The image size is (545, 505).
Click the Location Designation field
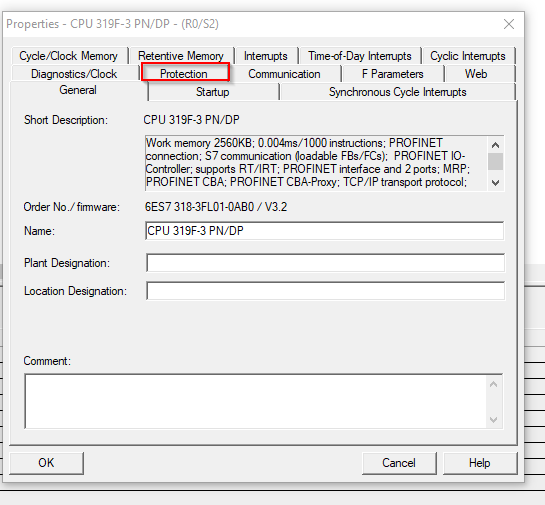(325, 291)
